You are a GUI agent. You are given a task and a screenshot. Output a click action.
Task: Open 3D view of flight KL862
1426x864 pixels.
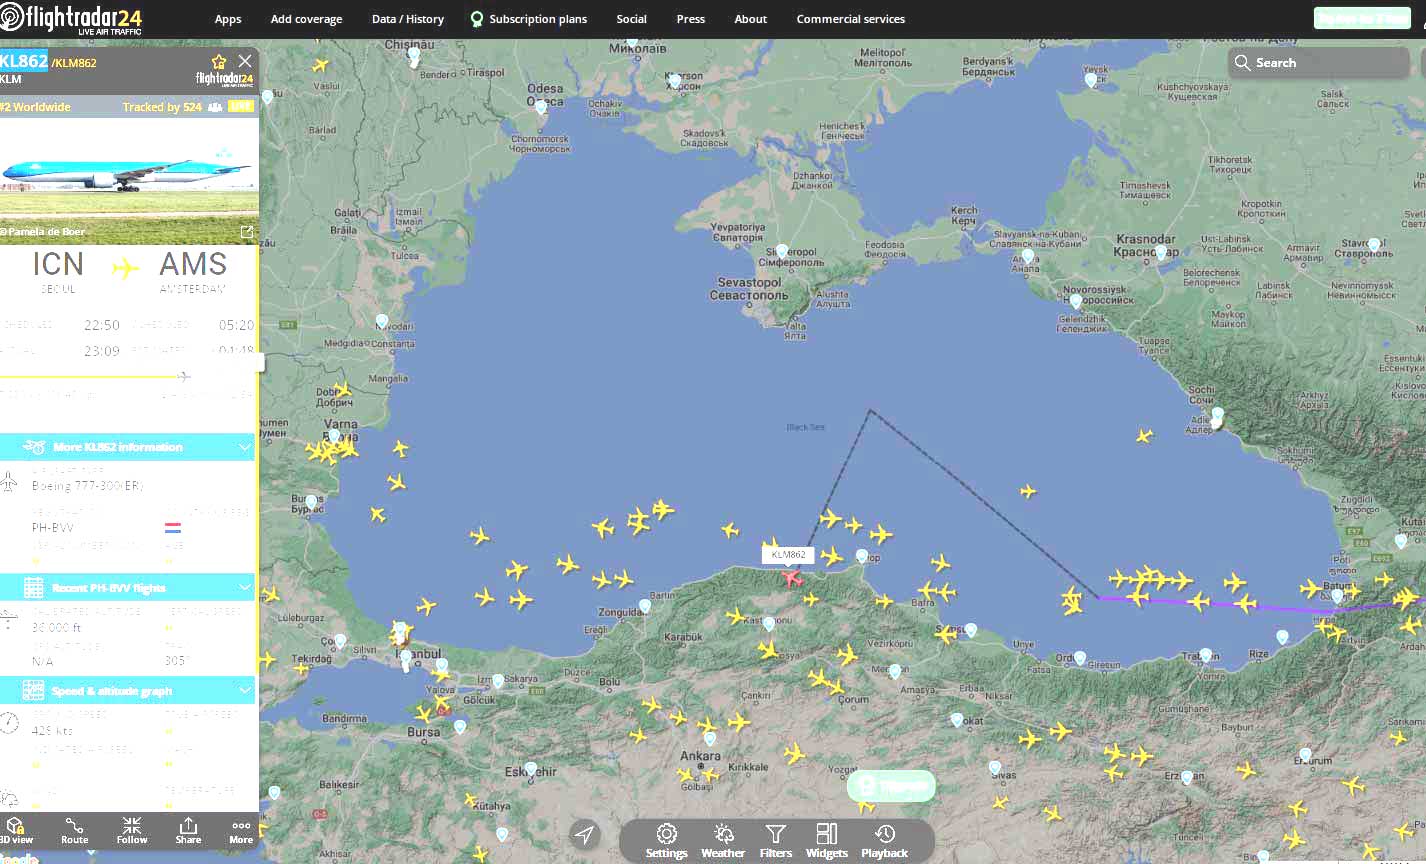click(16, 830)
